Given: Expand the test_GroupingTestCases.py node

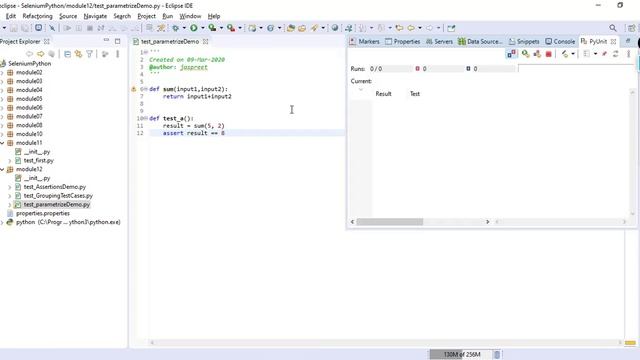Looking at the screenshot, I should pos(10,196).
